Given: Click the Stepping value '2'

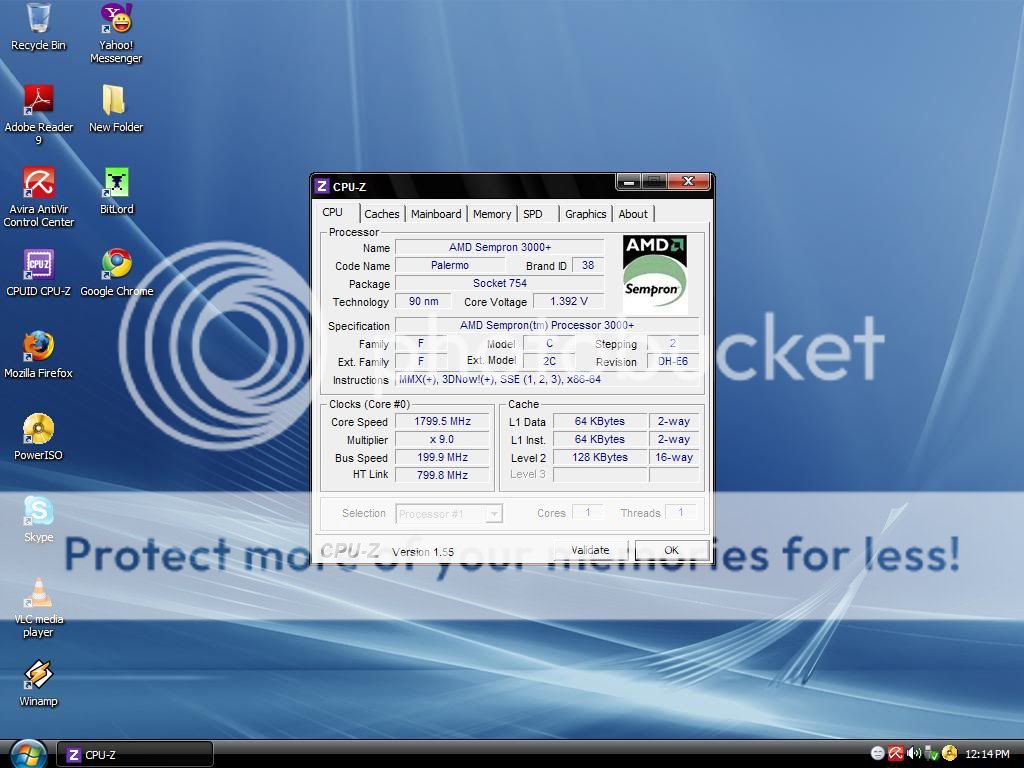Looking at the screenshot, I should click(x=673, y=343).
